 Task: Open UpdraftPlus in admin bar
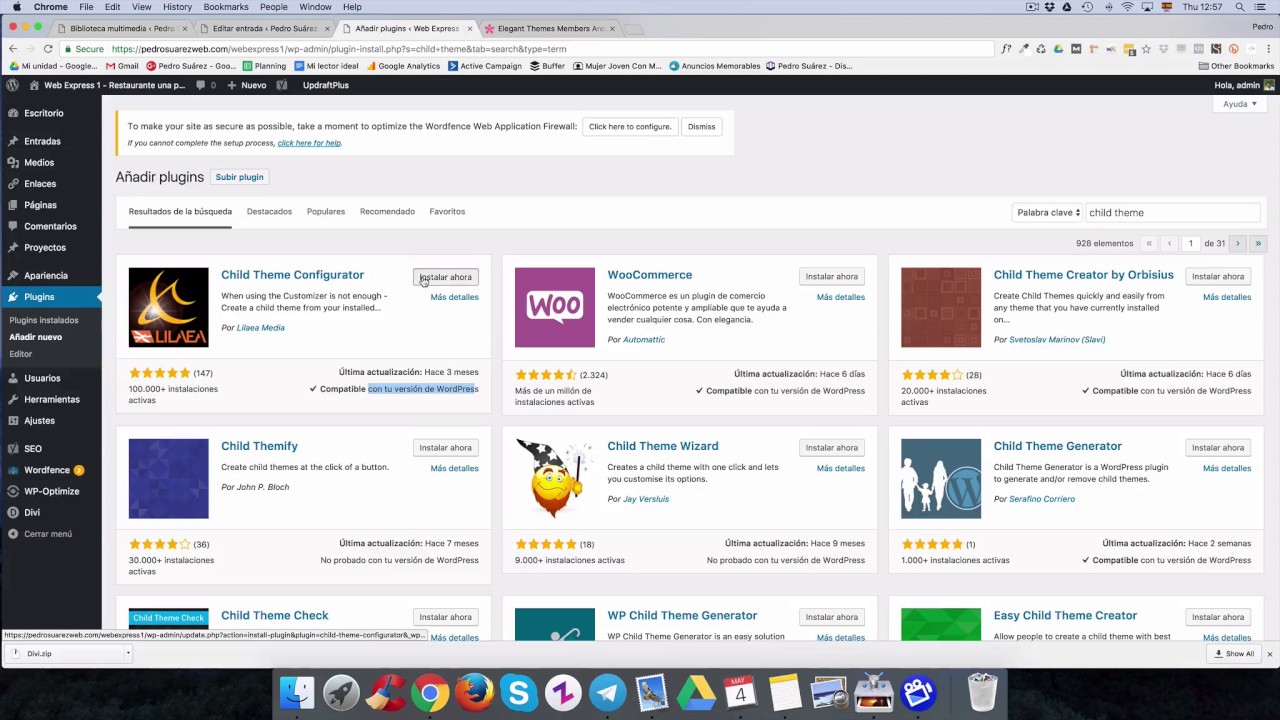click(x=326, y=85)
